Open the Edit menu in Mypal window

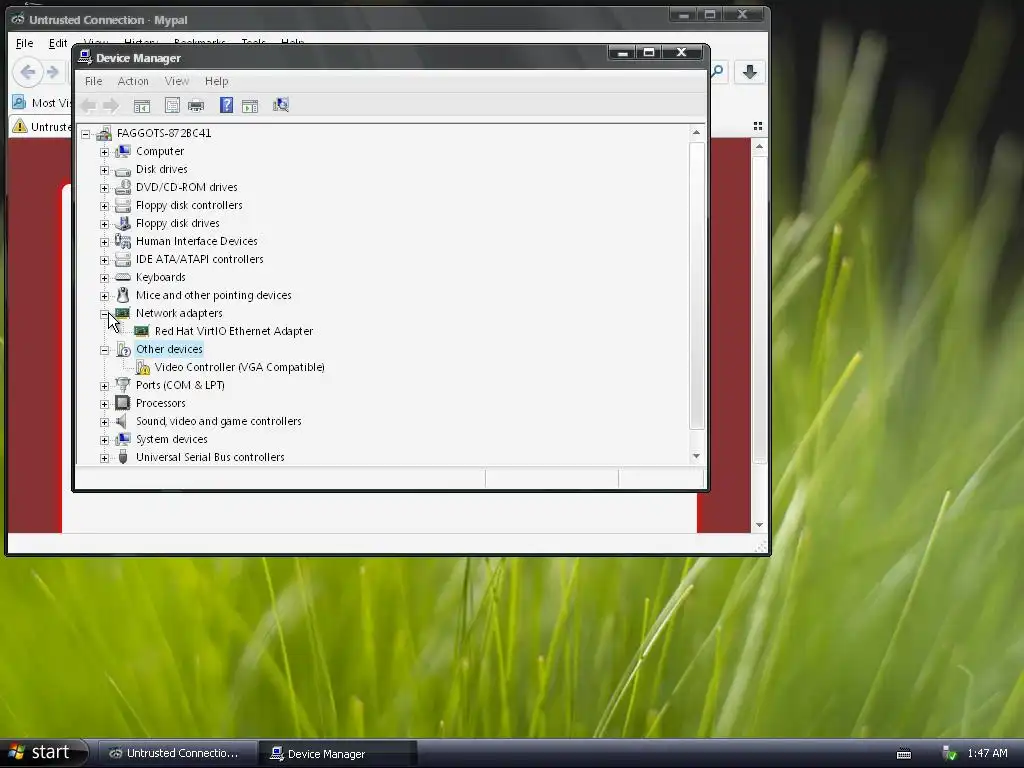click(x=57, y=43)
